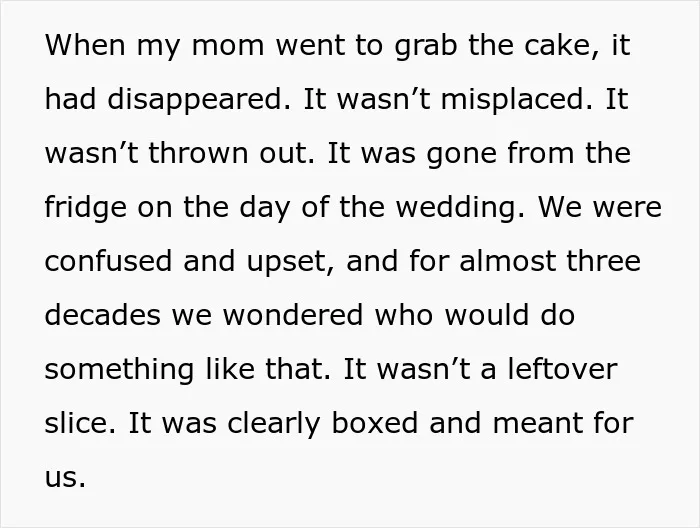Viewport: 700px width, 528px height.
Task: Click the word "gone" in the third line
Action: (x=462, y=156)
